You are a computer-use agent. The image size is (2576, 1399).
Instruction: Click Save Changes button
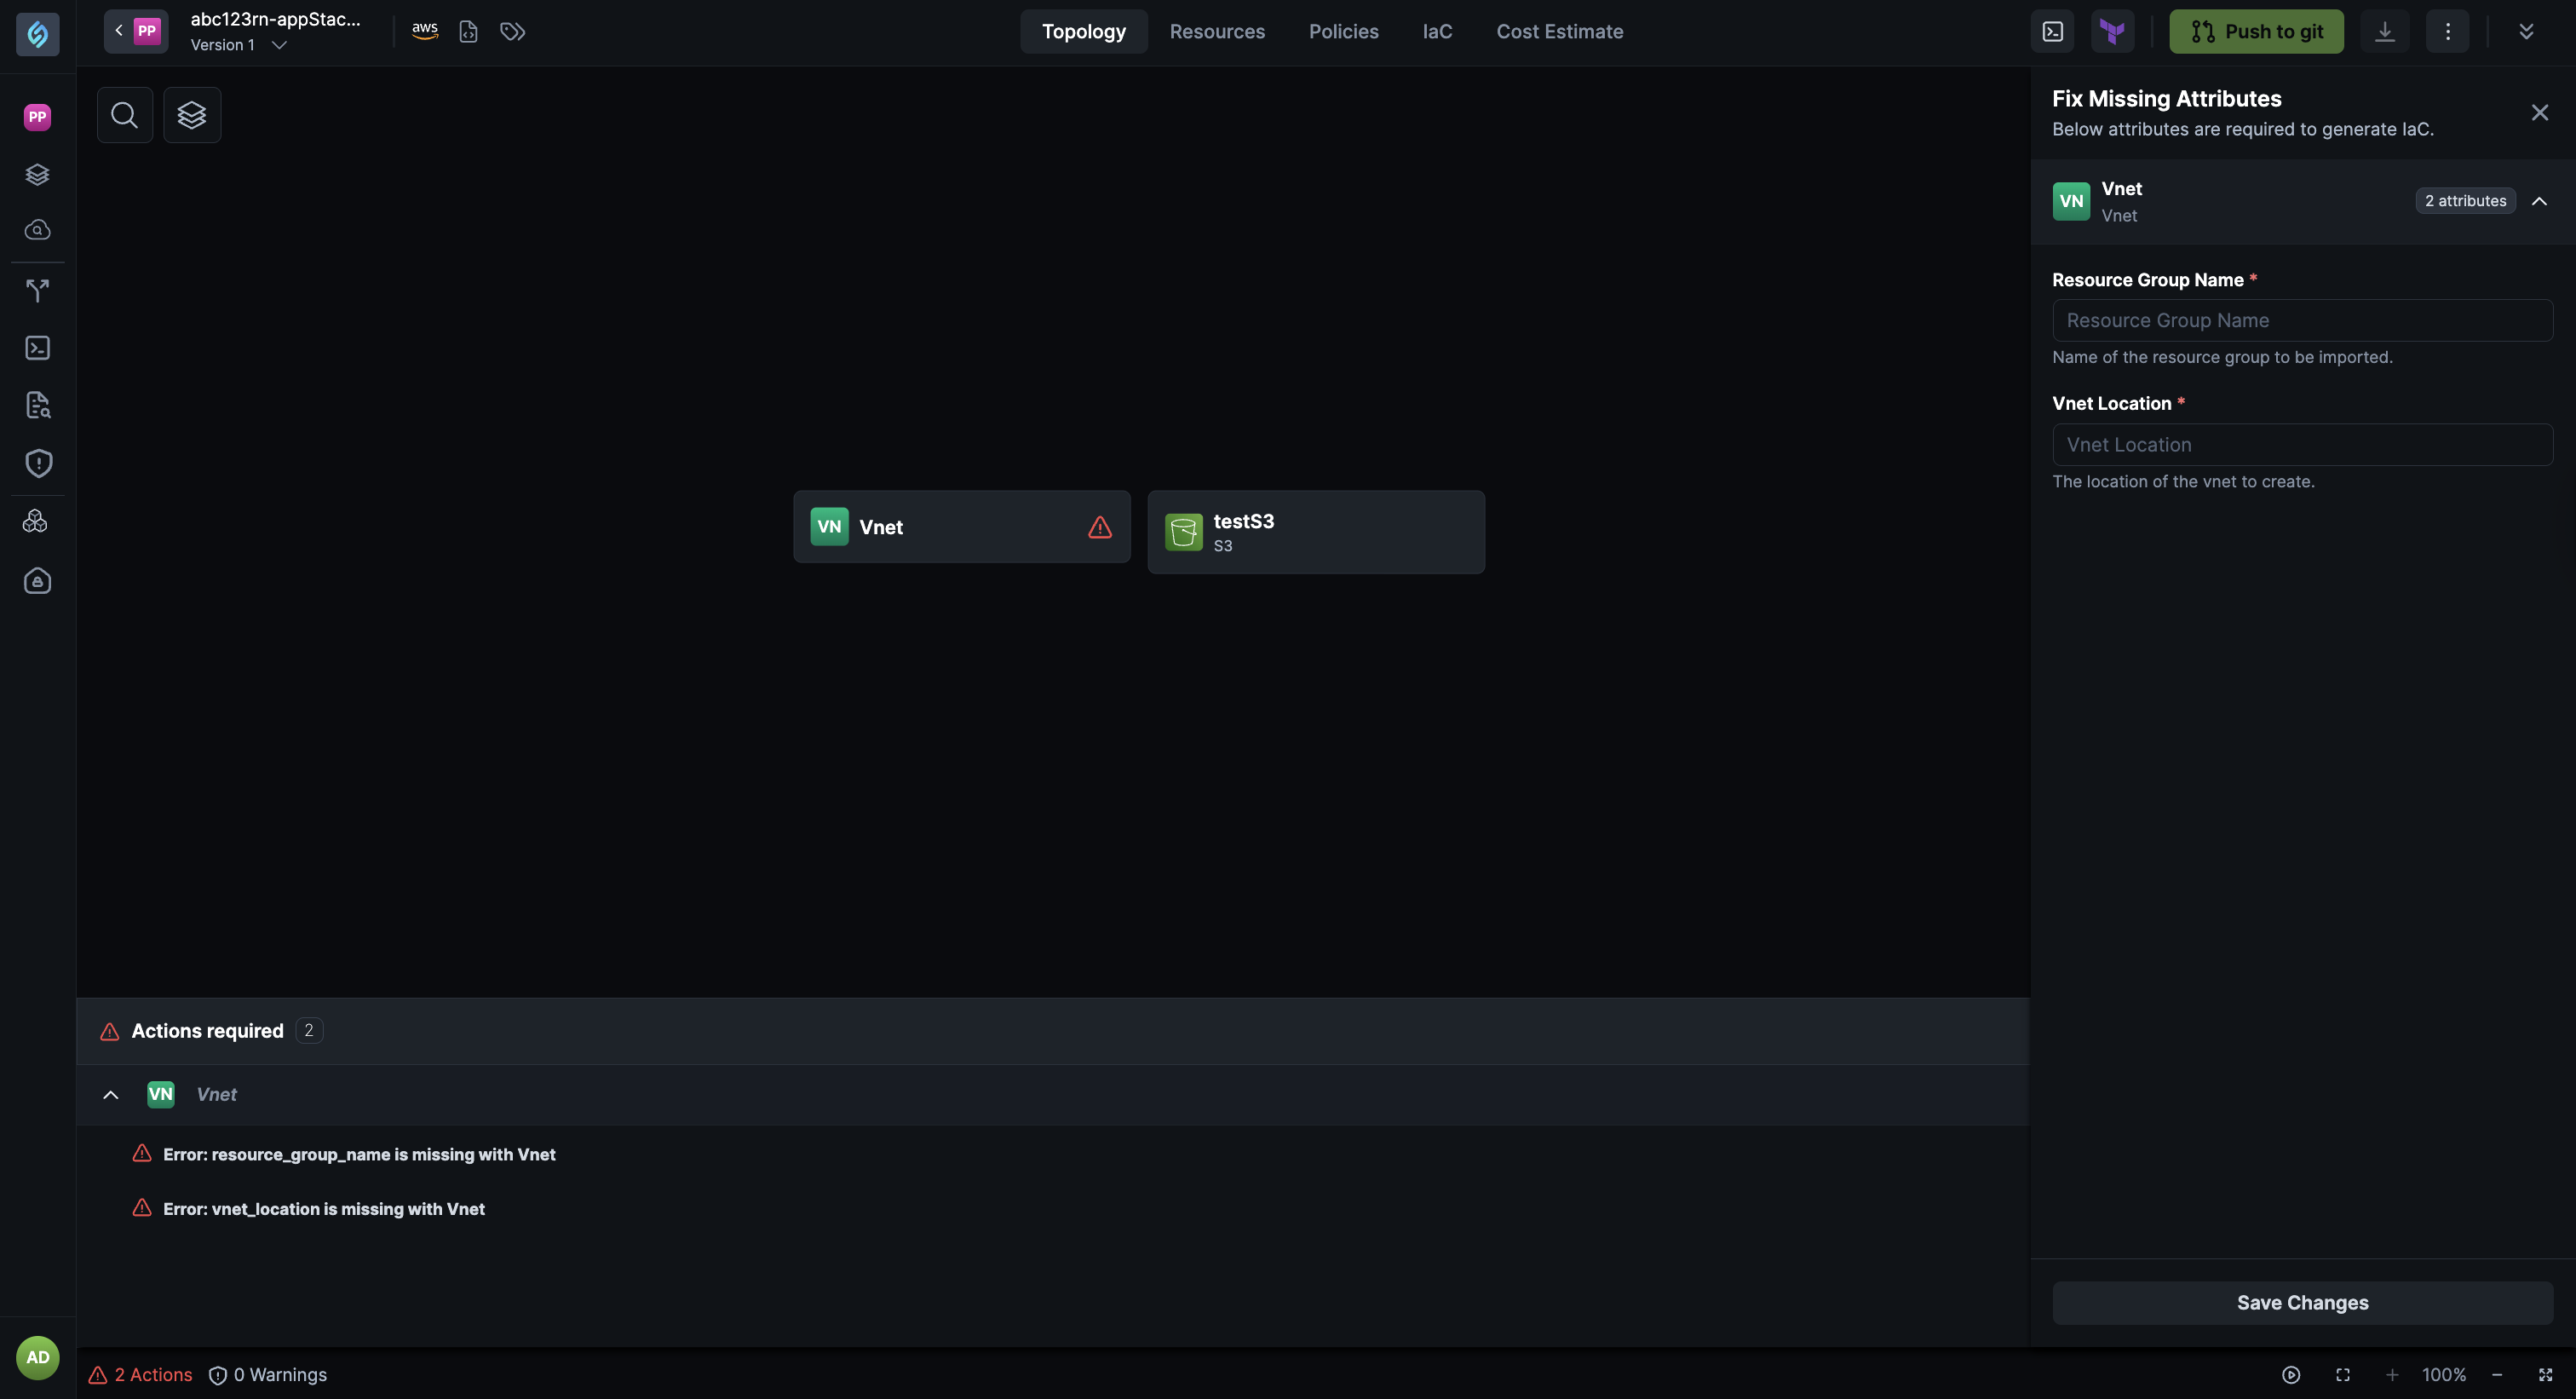click(x=2301, y=1303)
